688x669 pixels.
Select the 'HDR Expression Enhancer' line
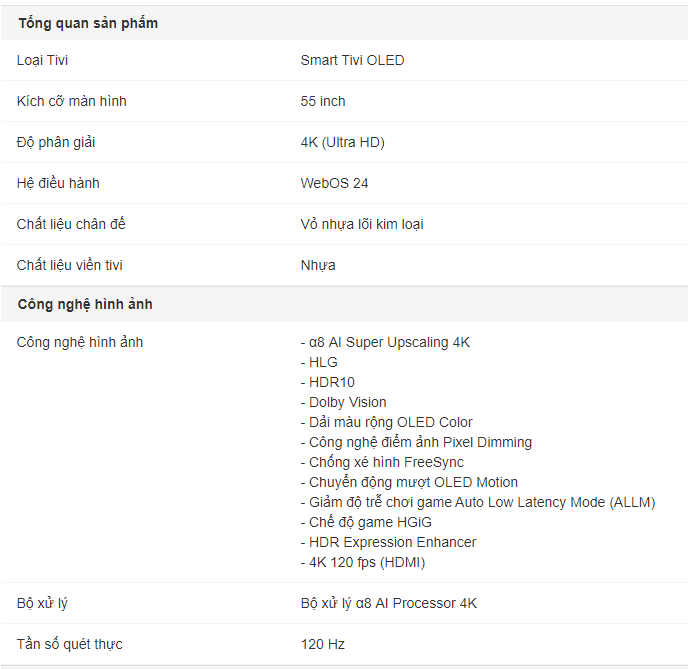[388, 542]
